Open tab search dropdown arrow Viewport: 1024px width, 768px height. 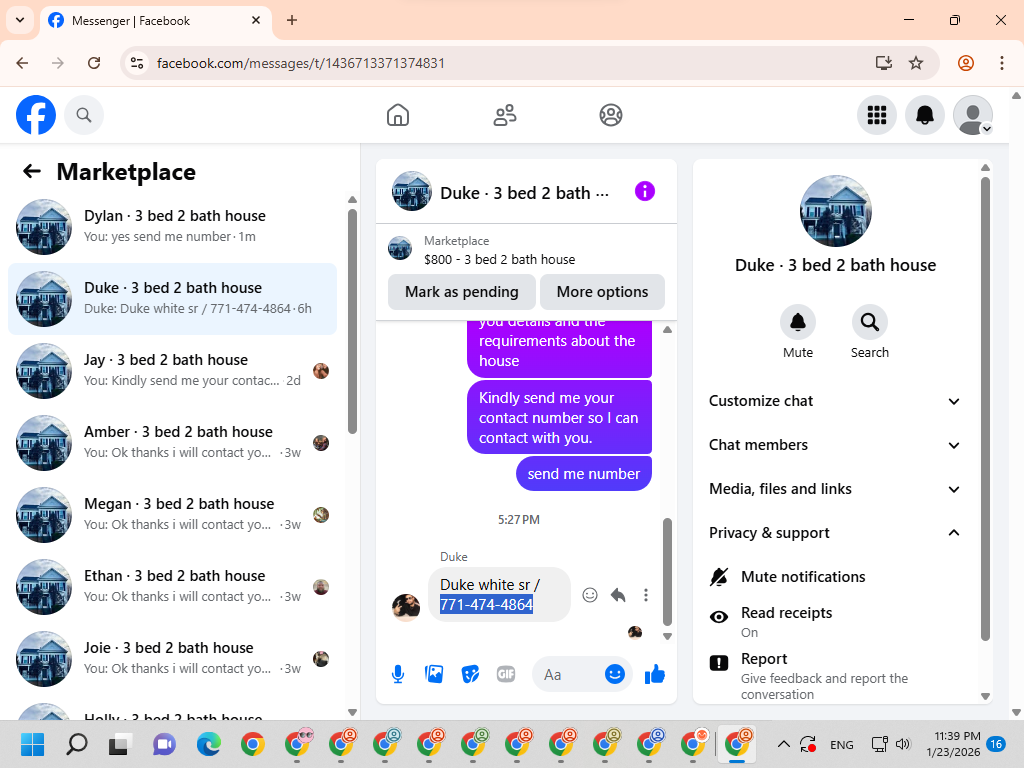[20, 20]
